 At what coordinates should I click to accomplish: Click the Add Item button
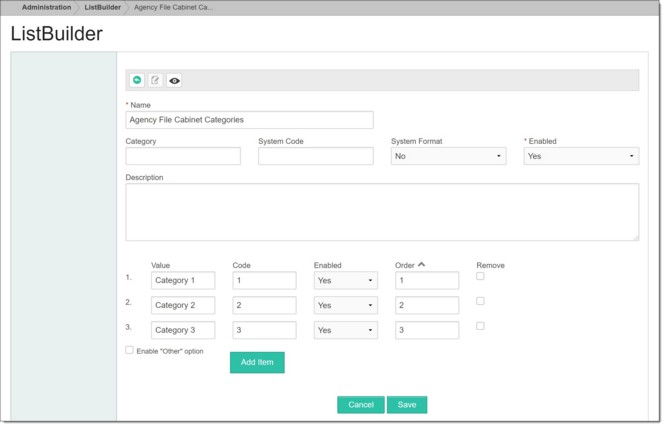pos(257,363)
